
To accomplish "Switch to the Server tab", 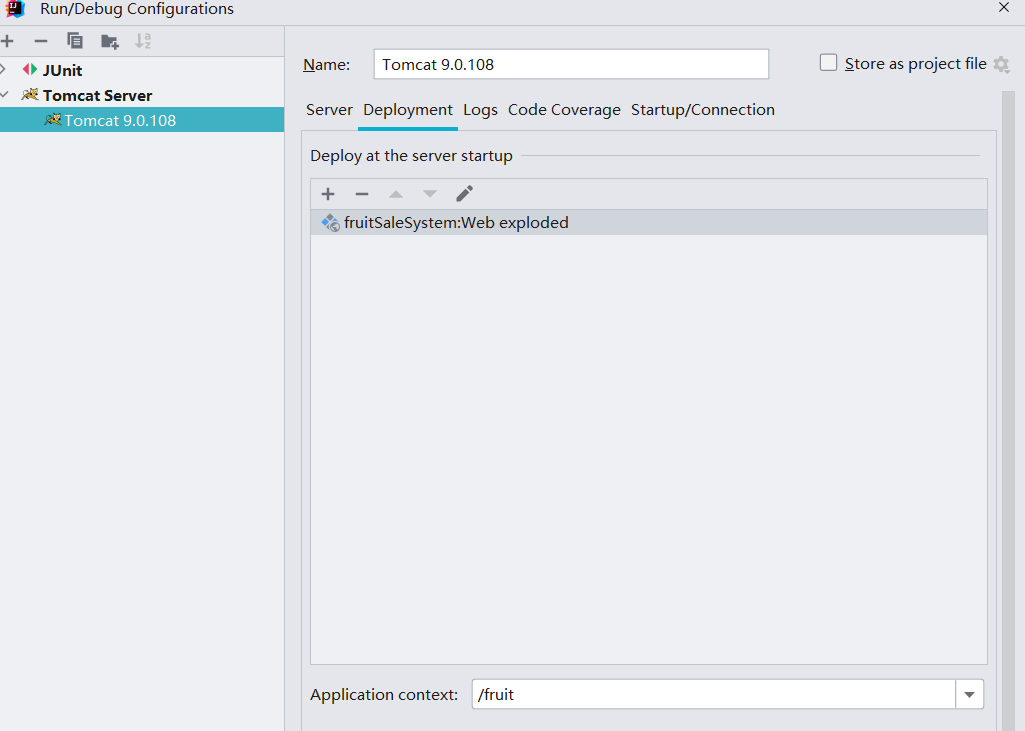I will (329, 110).
